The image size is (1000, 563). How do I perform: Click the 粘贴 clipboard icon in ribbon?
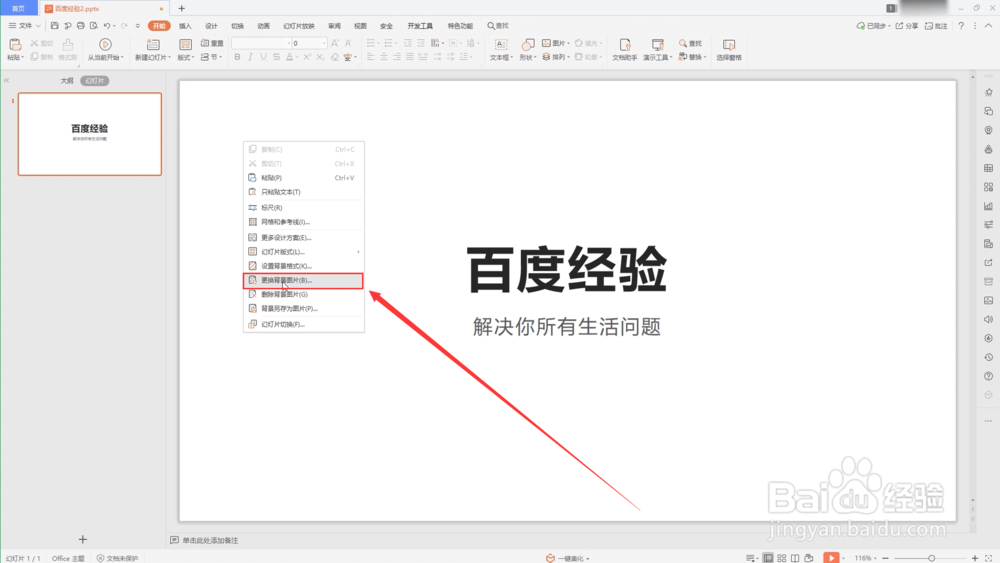pos(15,44)
